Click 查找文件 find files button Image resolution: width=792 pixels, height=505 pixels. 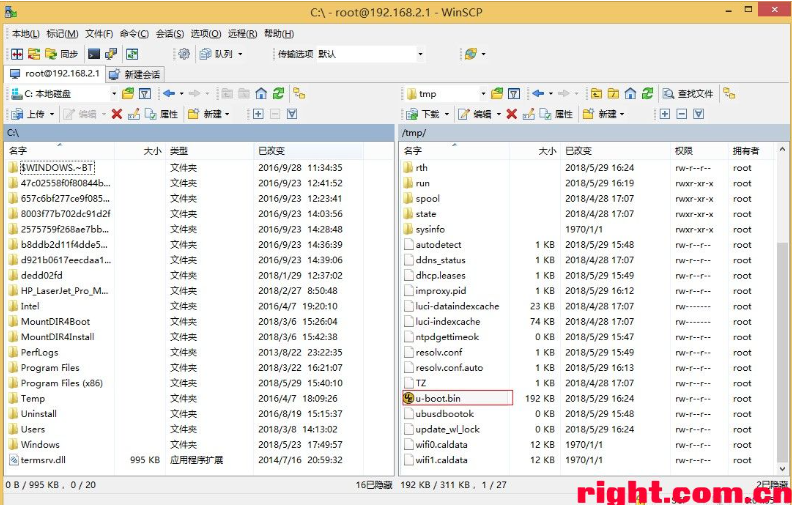[688, 93]
